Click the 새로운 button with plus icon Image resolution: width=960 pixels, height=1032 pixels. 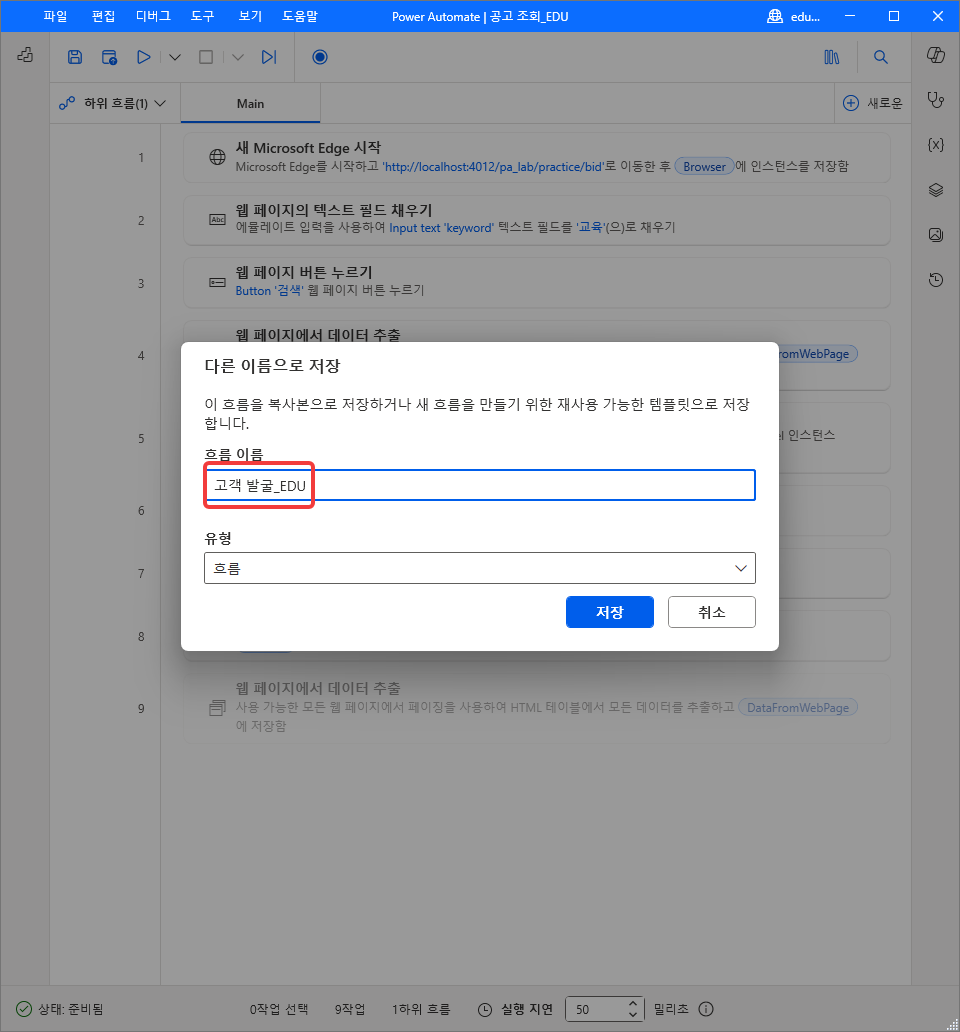(872, 103)
